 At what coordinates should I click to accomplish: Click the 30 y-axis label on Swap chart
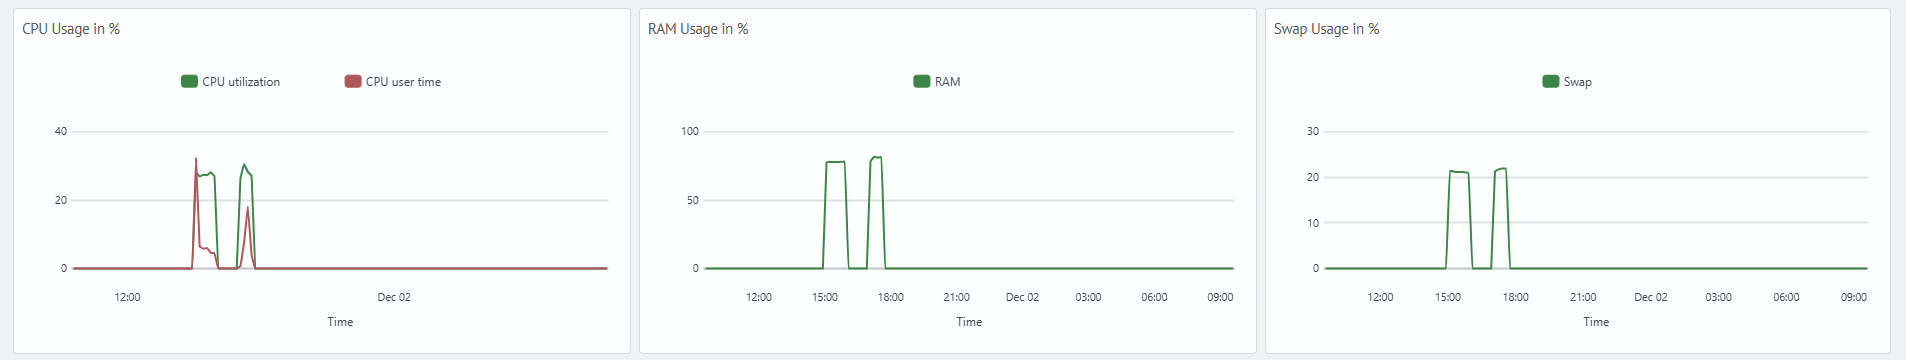point(1313,131)
